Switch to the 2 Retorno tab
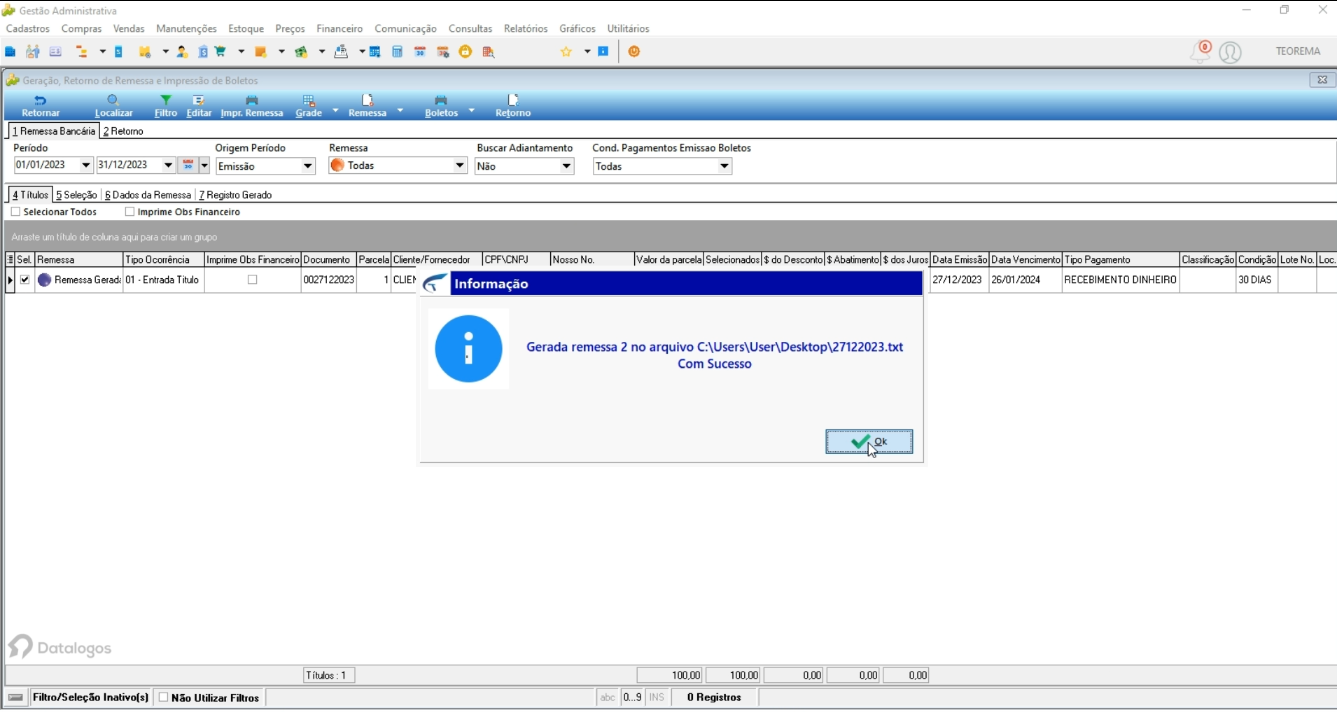The image size is (1337, 712). tap(123, 131)
